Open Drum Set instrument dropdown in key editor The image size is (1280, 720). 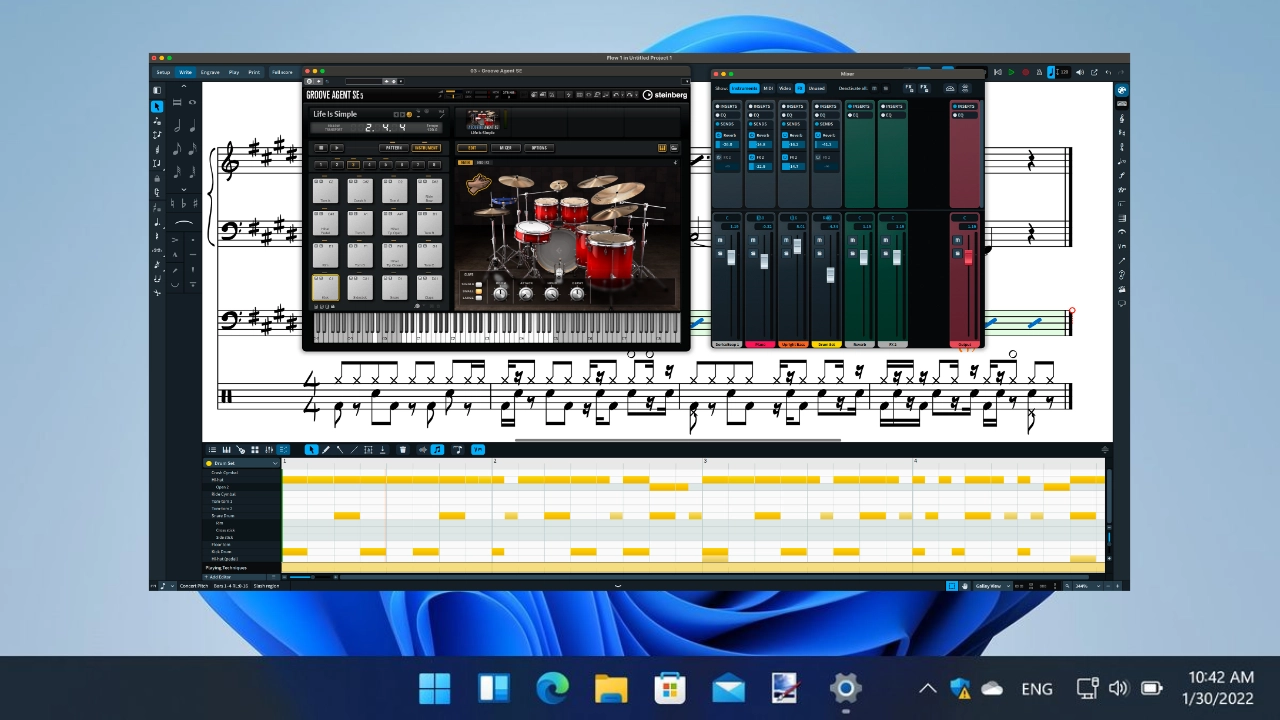(241, 464)
